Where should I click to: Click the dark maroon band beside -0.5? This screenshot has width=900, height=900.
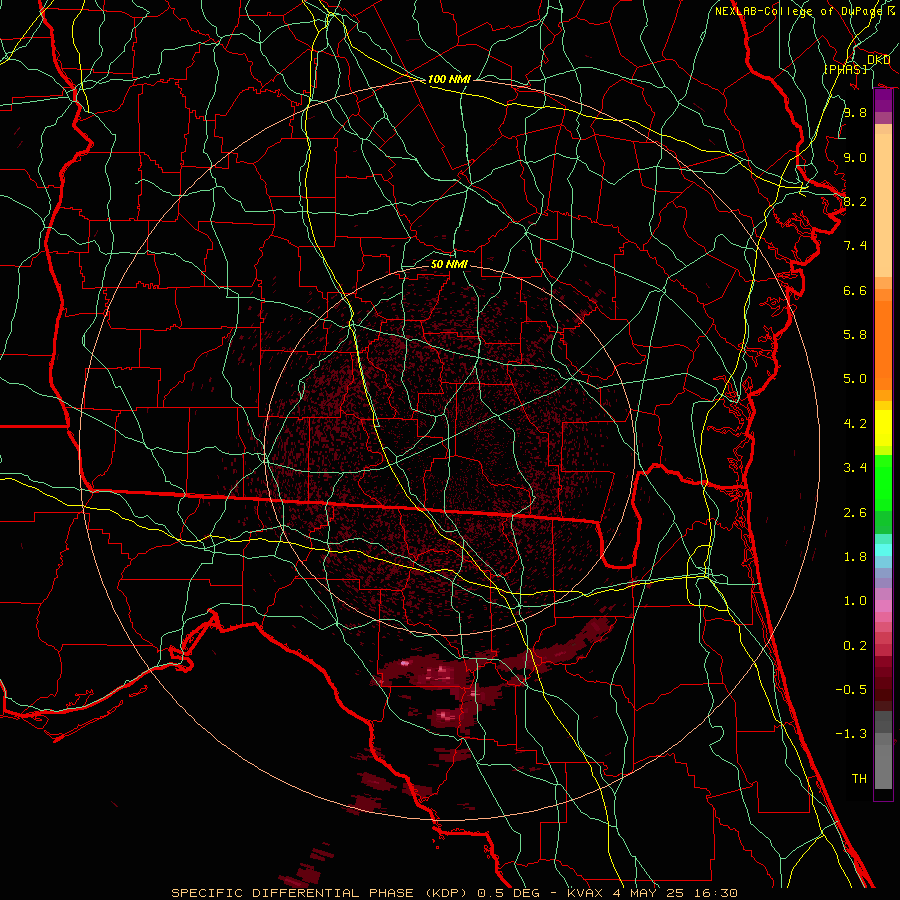[883, 689]
